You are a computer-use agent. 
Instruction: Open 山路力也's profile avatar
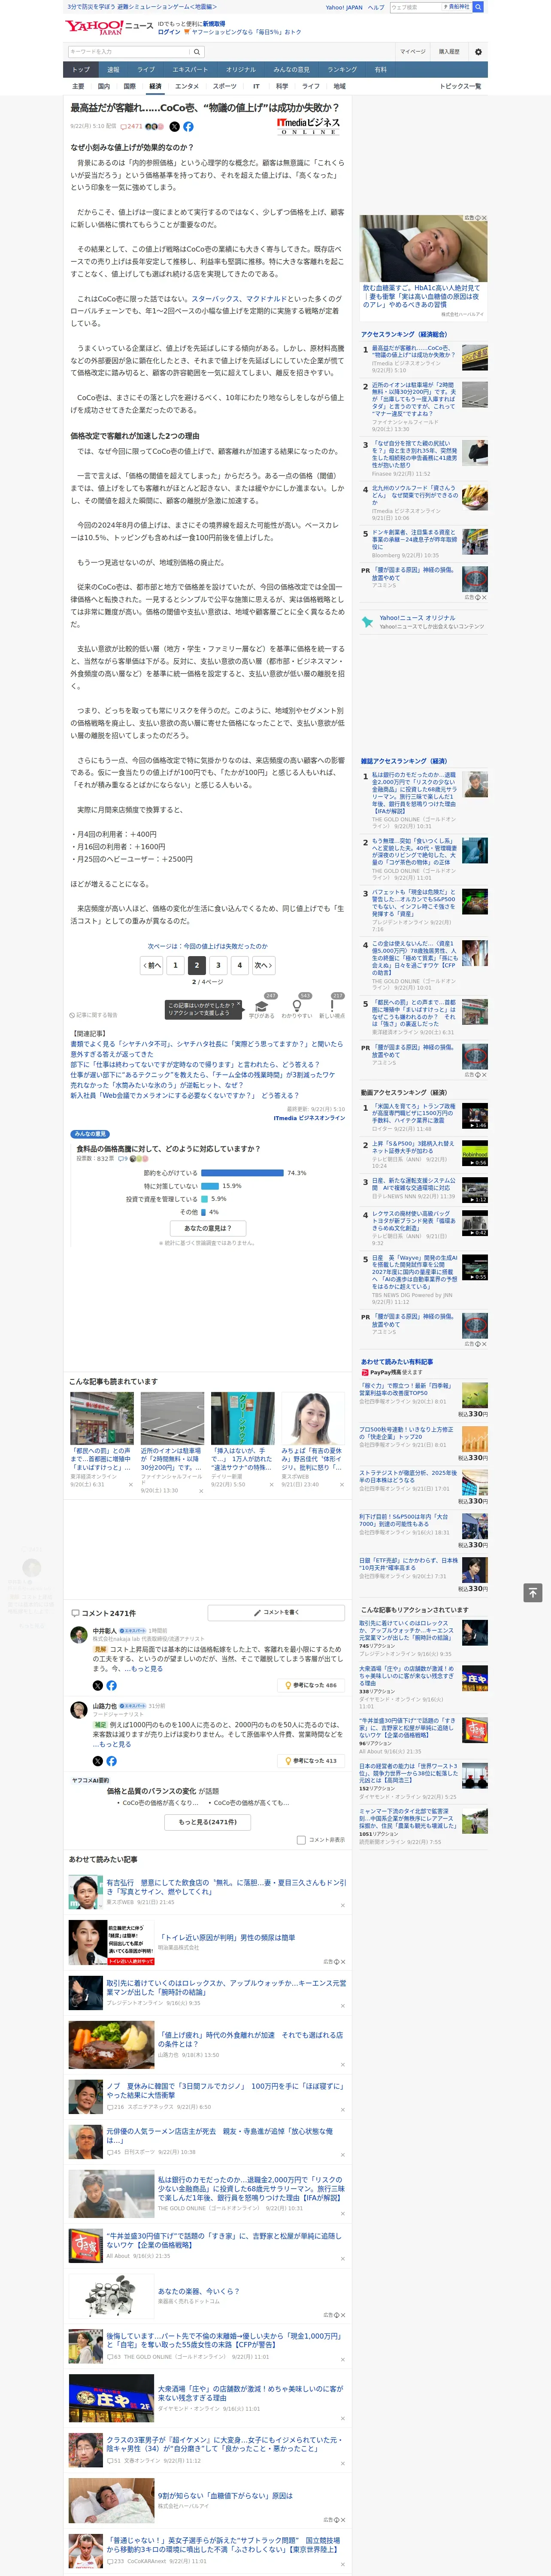point(78,1711)
